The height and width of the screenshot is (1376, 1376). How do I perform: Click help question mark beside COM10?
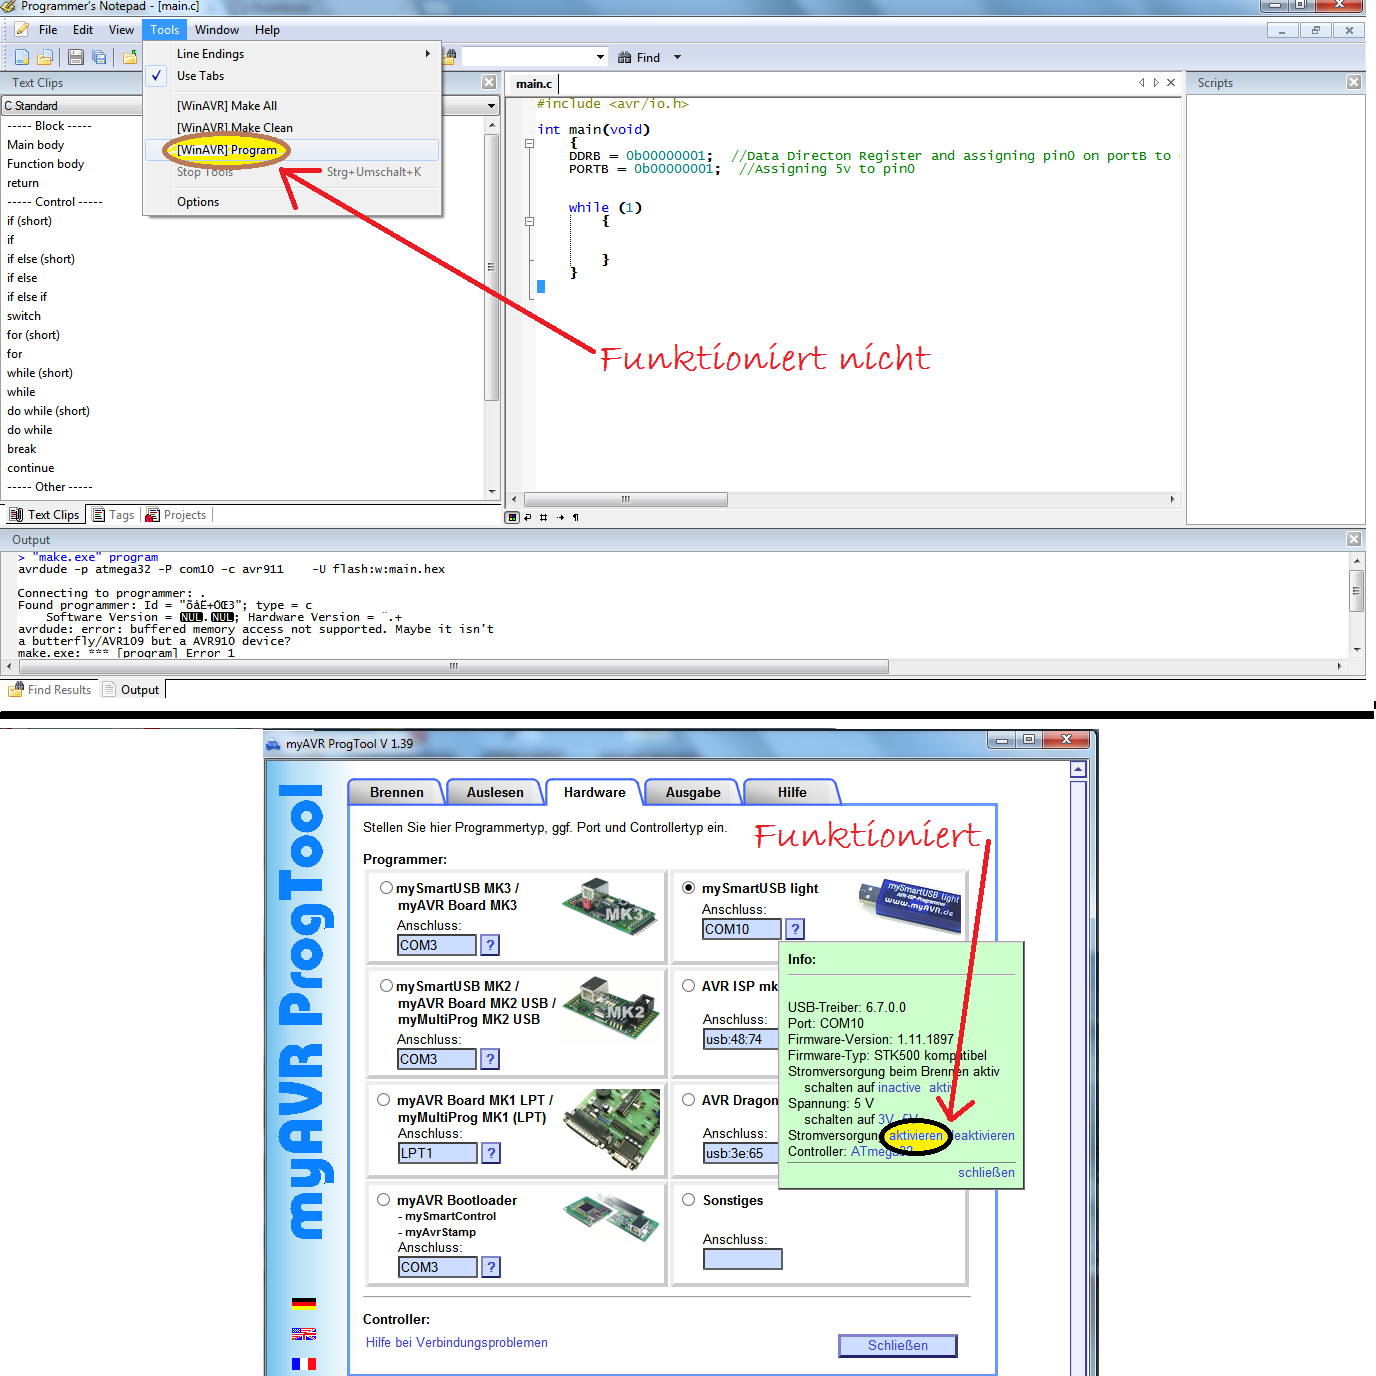[795, 929]
